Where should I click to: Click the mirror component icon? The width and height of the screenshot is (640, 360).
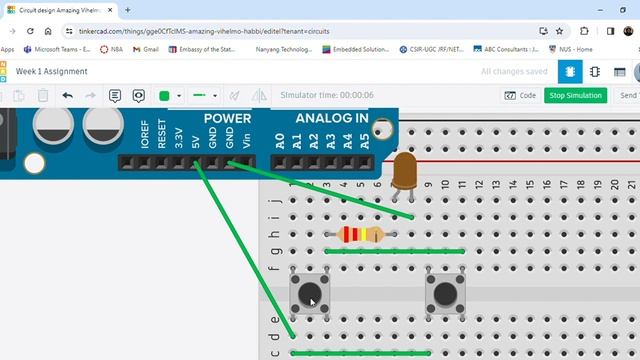(259, 96)
